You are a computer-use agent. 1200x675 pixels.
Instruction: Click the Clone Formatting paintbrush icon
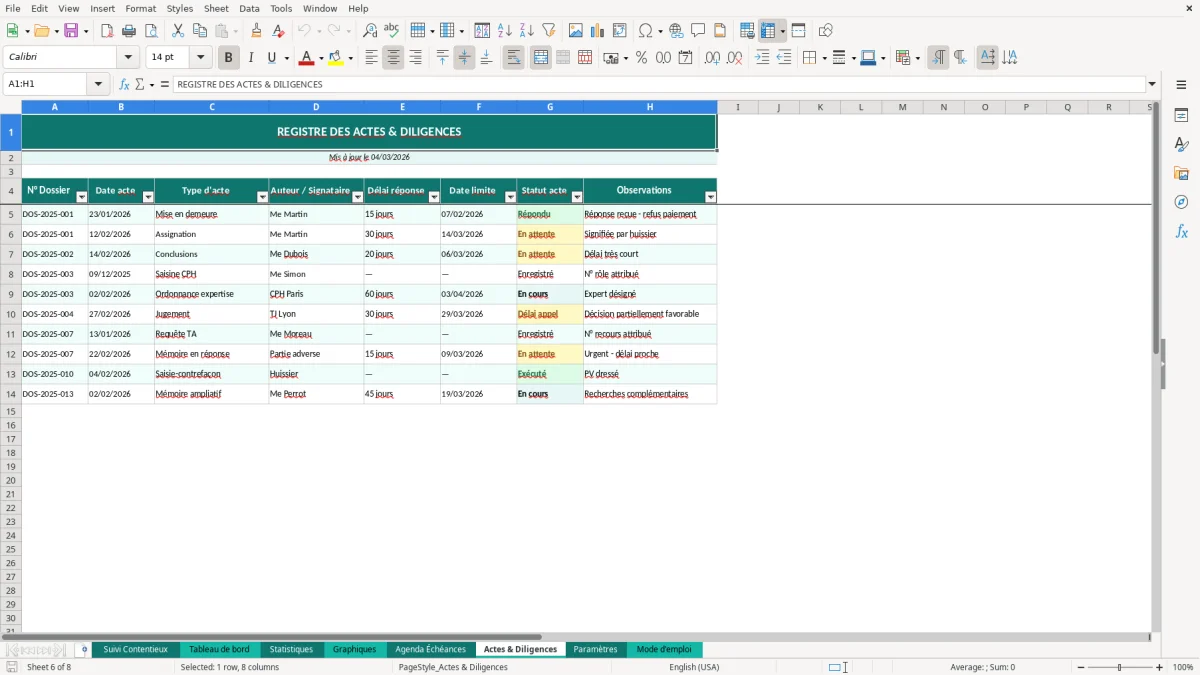[x=257, y=31]
